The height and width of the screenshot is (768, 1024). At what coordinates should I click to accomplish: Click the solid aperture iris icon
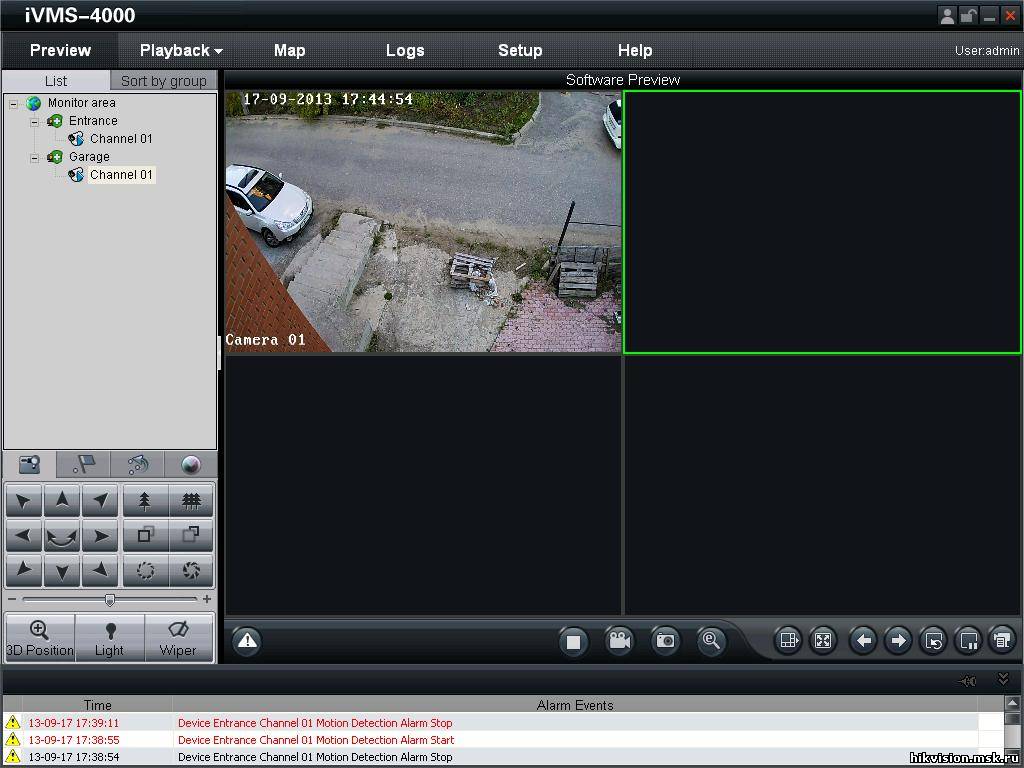(191, 571)
